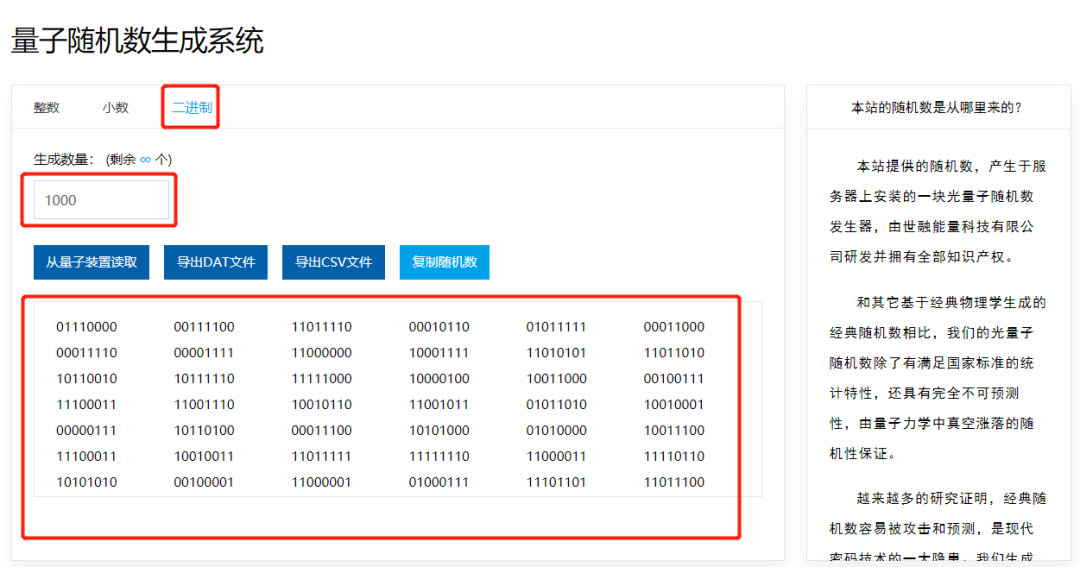This screenshot has width=1080, height=567.
Task: Click the 生成数量 input field showing 1000
Action: tap(101, 200)
